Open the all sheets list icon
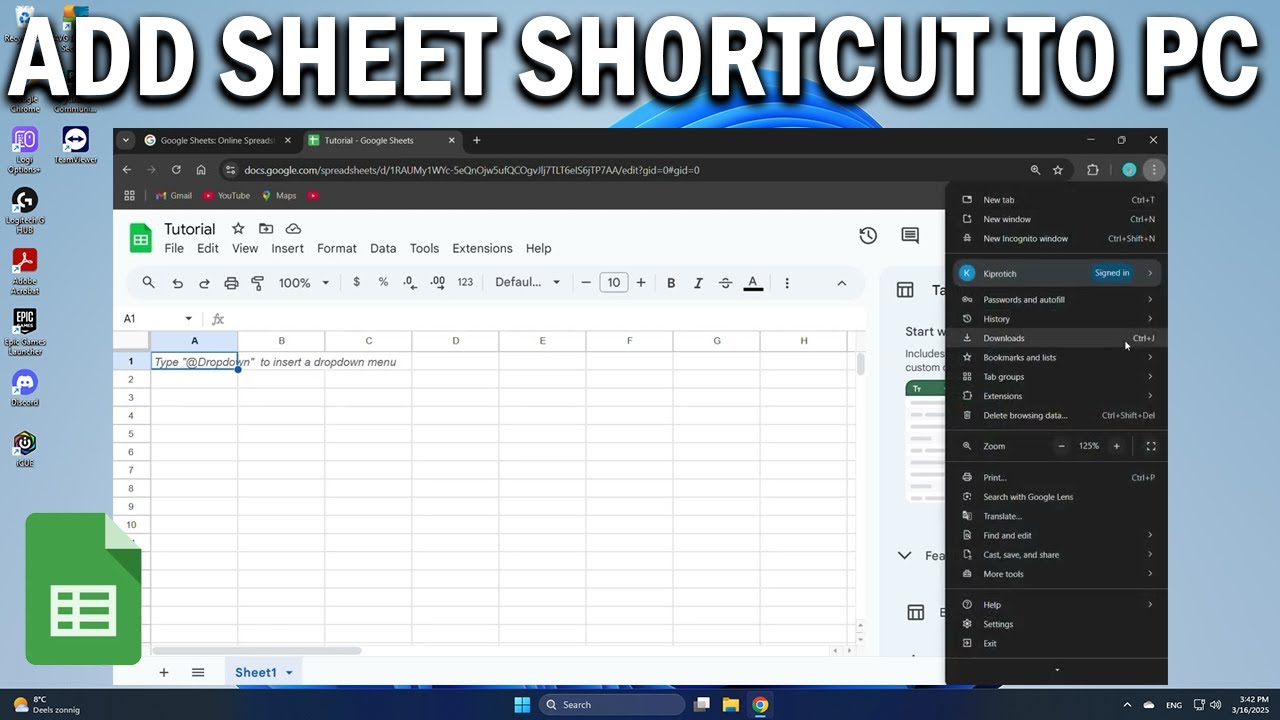 pos(198,672)
